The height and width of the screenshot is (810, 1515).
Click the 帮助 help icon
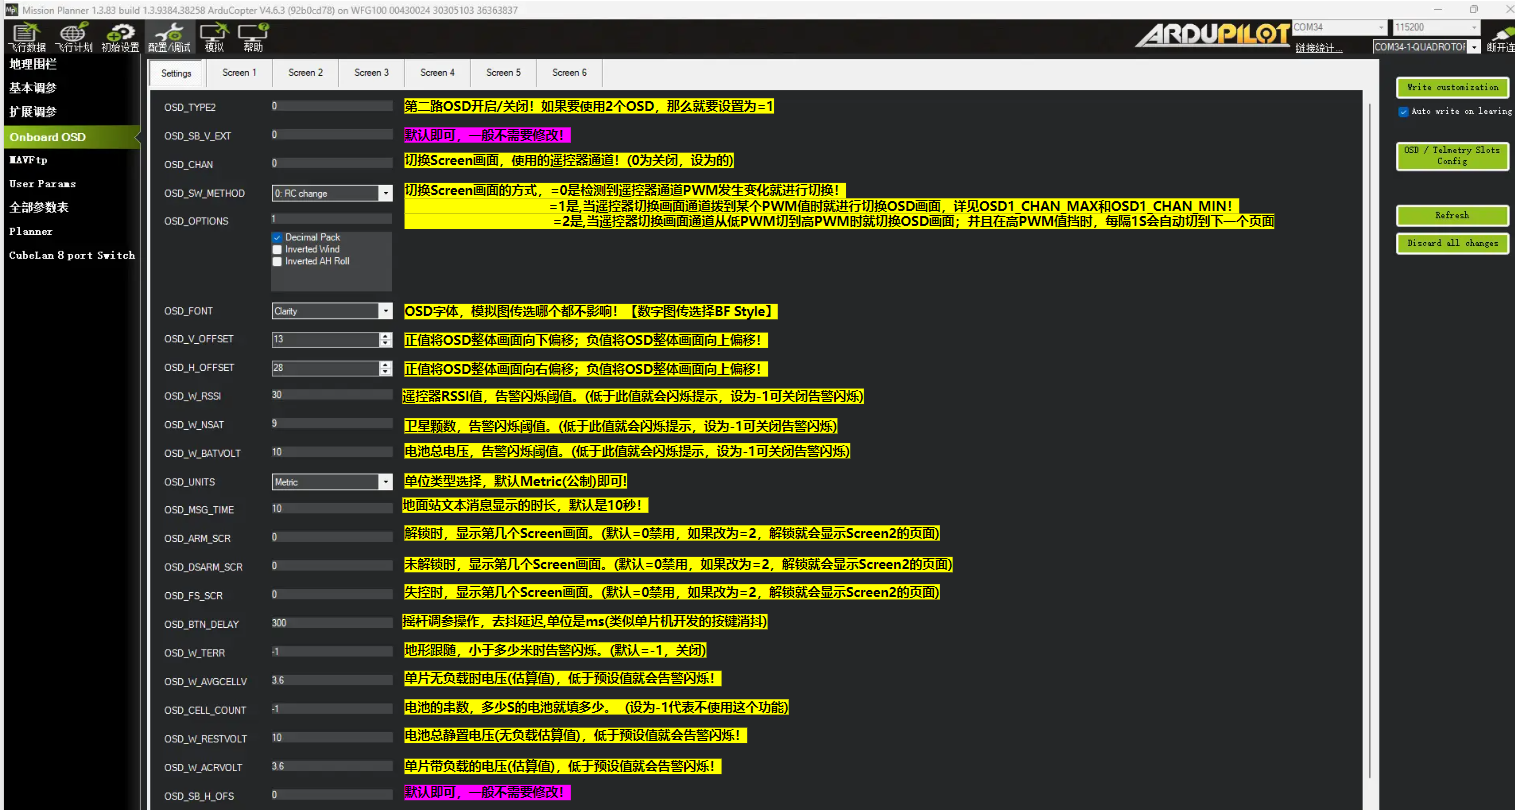[253, 38]
